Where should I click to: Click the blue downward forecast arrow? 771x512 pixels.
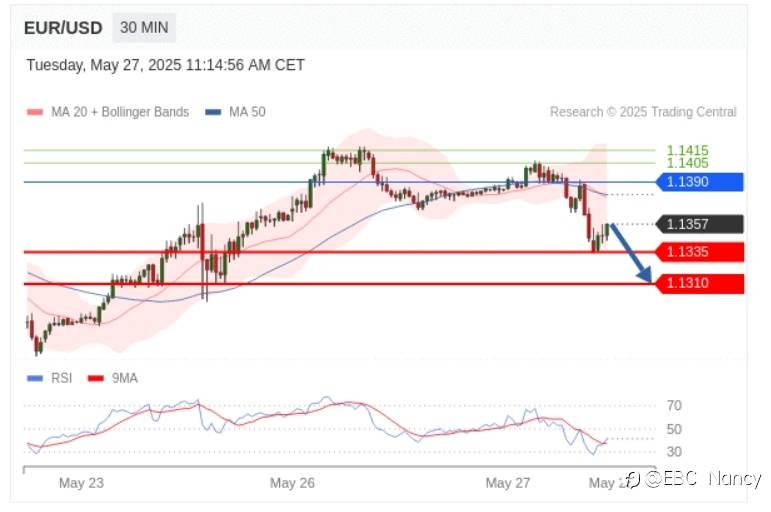pyautogui.click(x=631, y=252)
